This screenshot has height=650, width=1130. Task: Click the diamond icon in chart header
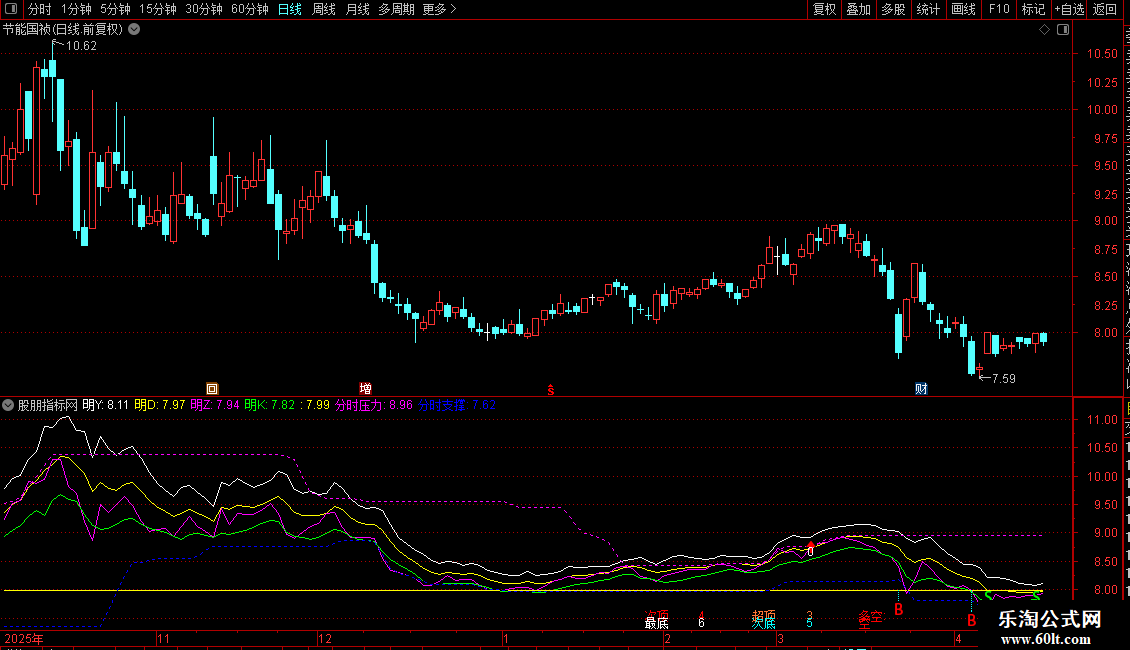pos(1044,30)
